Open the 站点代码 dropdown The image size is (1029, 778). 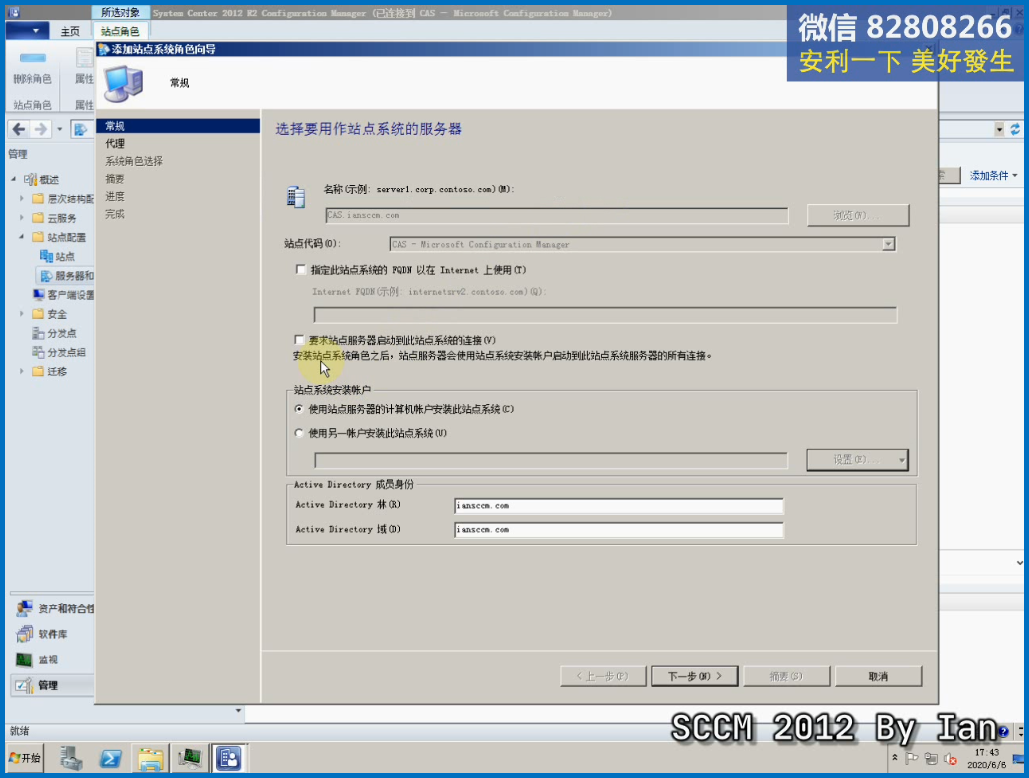[x=888, y=244]
